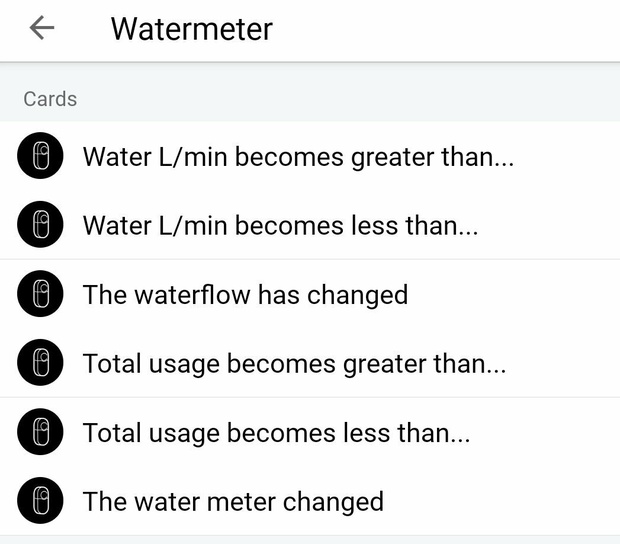
Task: Tap header bar area right of Watermeter title
Action: tap(447, 30)
